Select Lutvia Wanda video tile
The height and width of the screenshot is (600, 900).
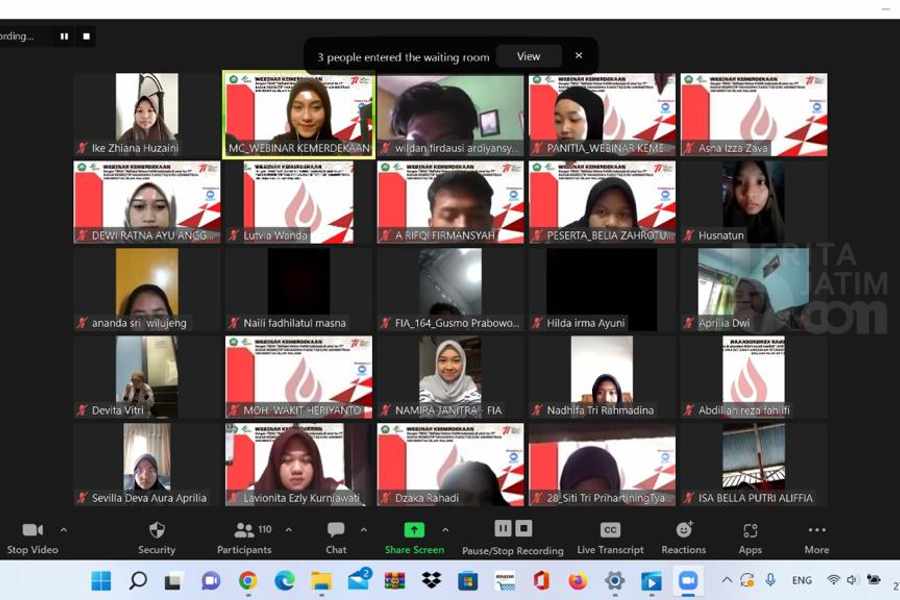(x=298, y=202)
